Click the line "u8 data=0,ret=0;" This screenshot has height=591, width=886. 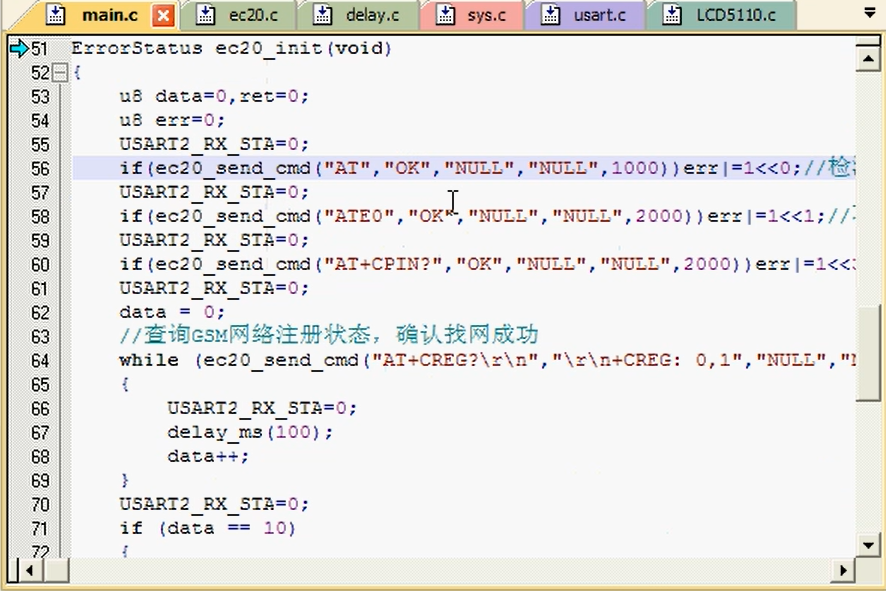point(214,97)
